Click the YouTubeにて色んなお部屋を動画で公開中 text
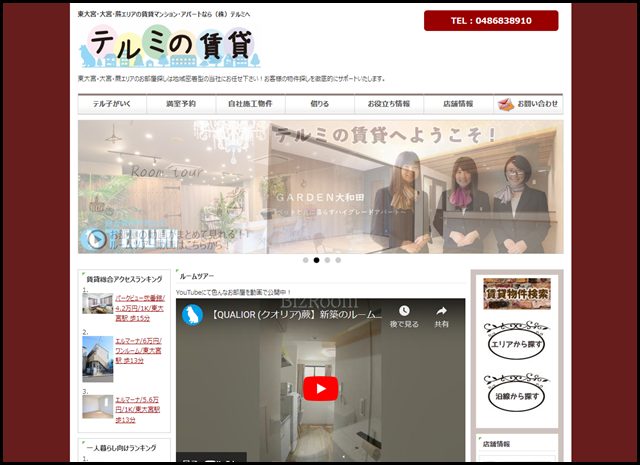640x465 pixels. point(233,292)
